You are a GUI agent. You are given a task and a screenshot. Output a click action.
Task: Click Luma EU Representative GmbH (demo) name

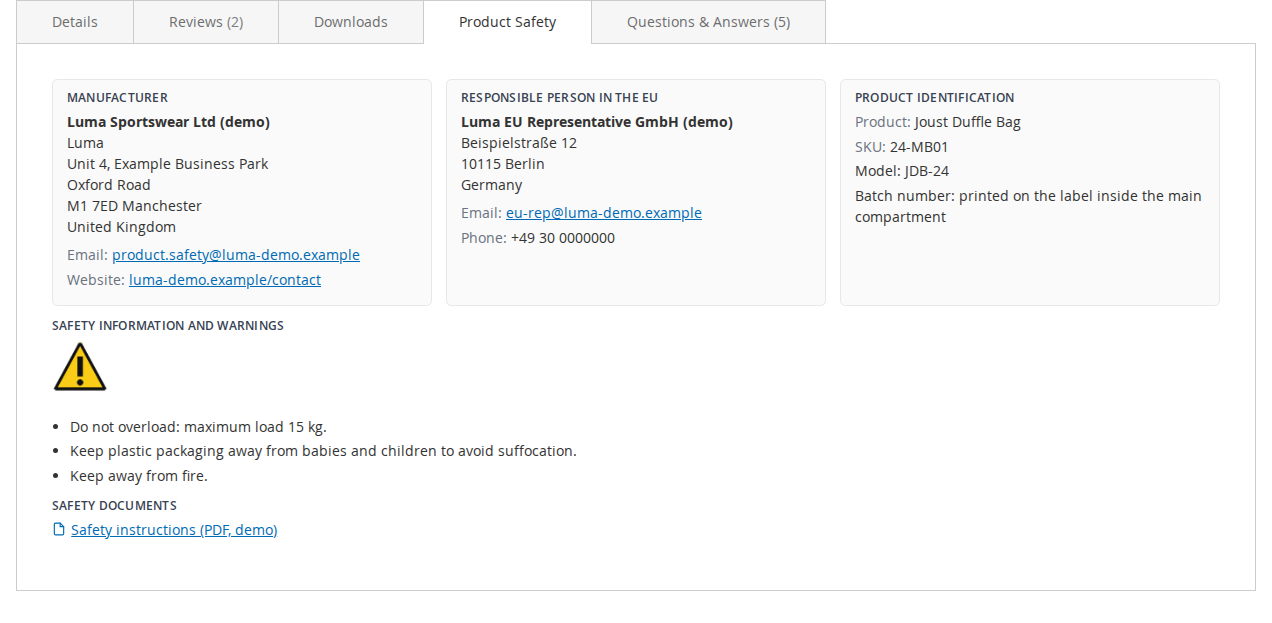[x=597, y=122]
